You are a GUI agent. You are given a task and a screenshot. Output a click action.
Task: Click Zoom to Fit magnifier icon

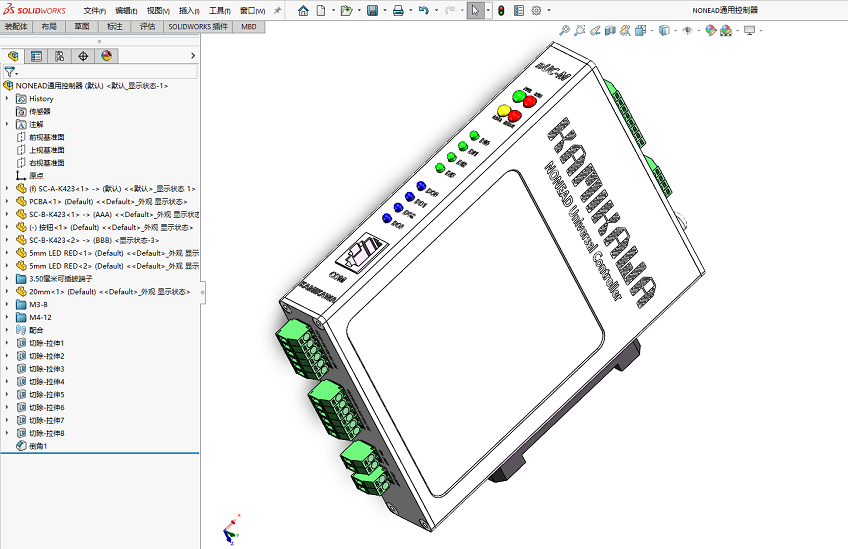564,30
